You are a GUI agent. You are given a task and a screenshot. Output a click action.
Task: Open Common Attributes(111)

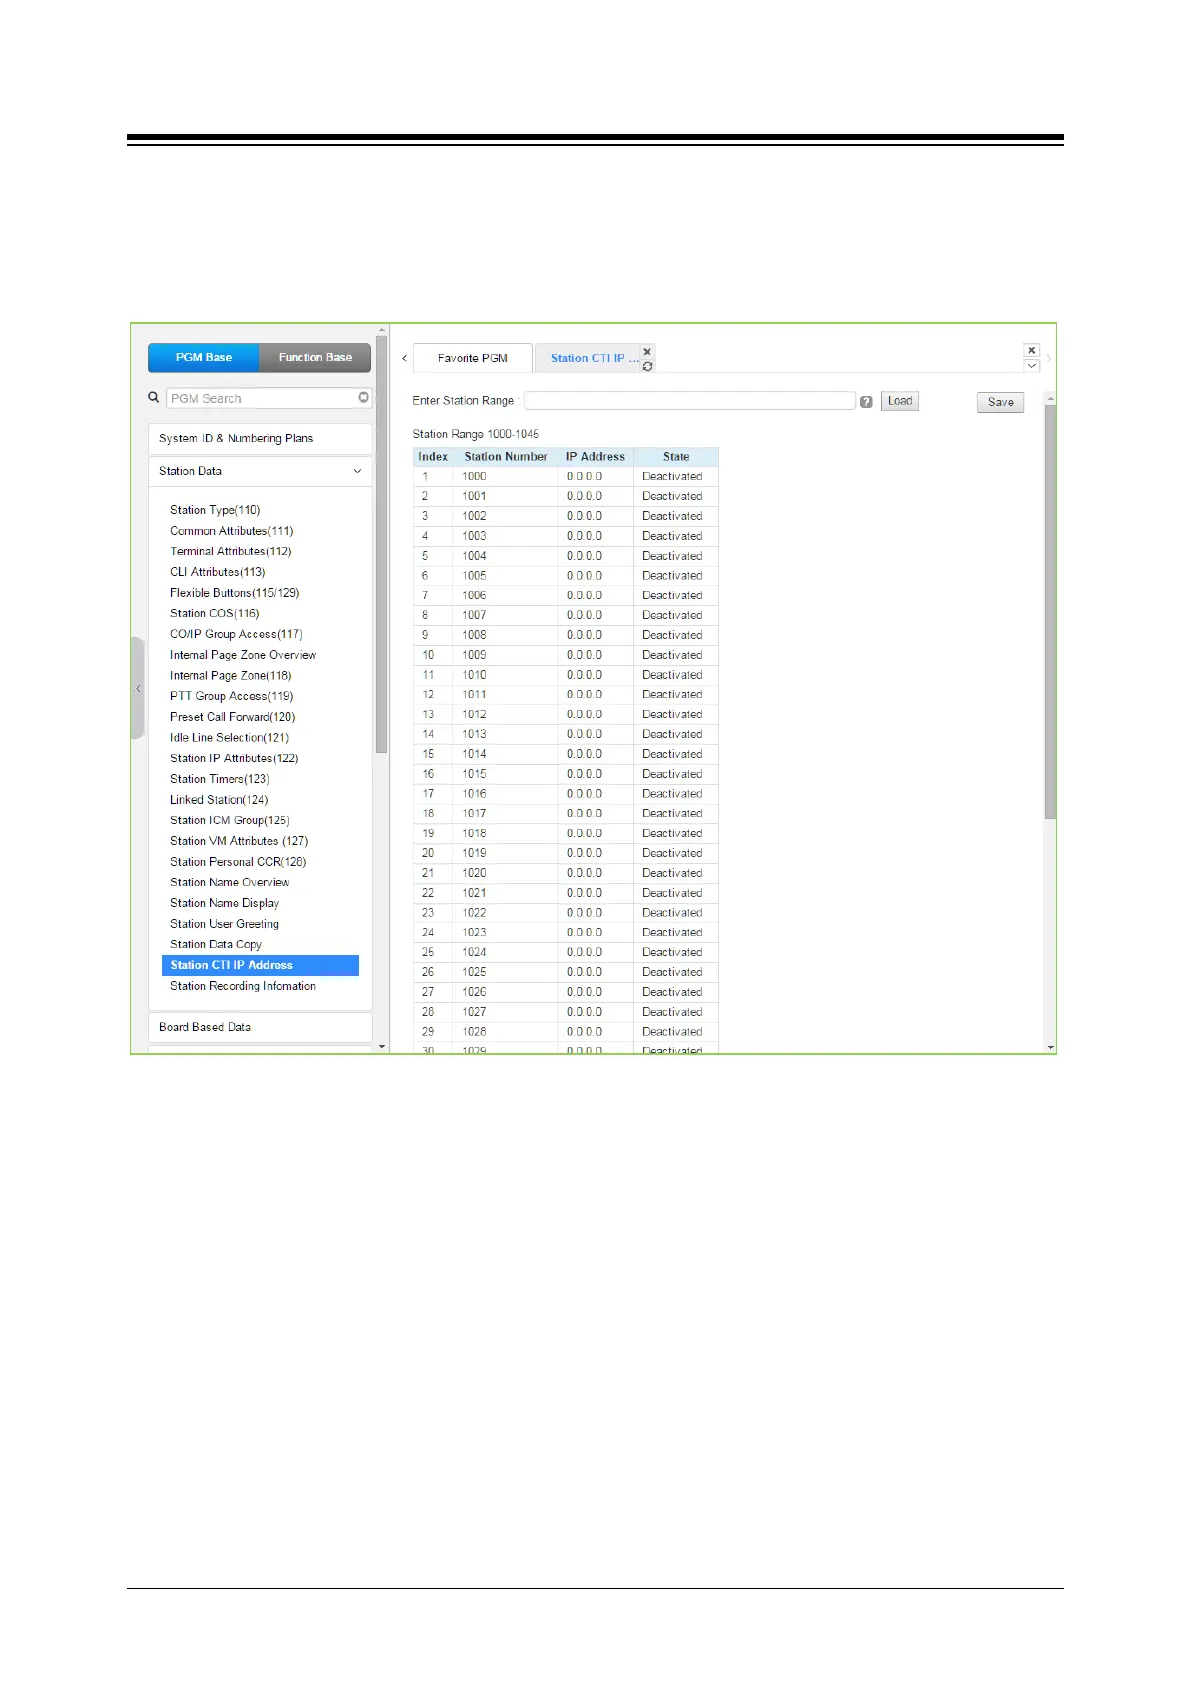[x=231, y=531]
